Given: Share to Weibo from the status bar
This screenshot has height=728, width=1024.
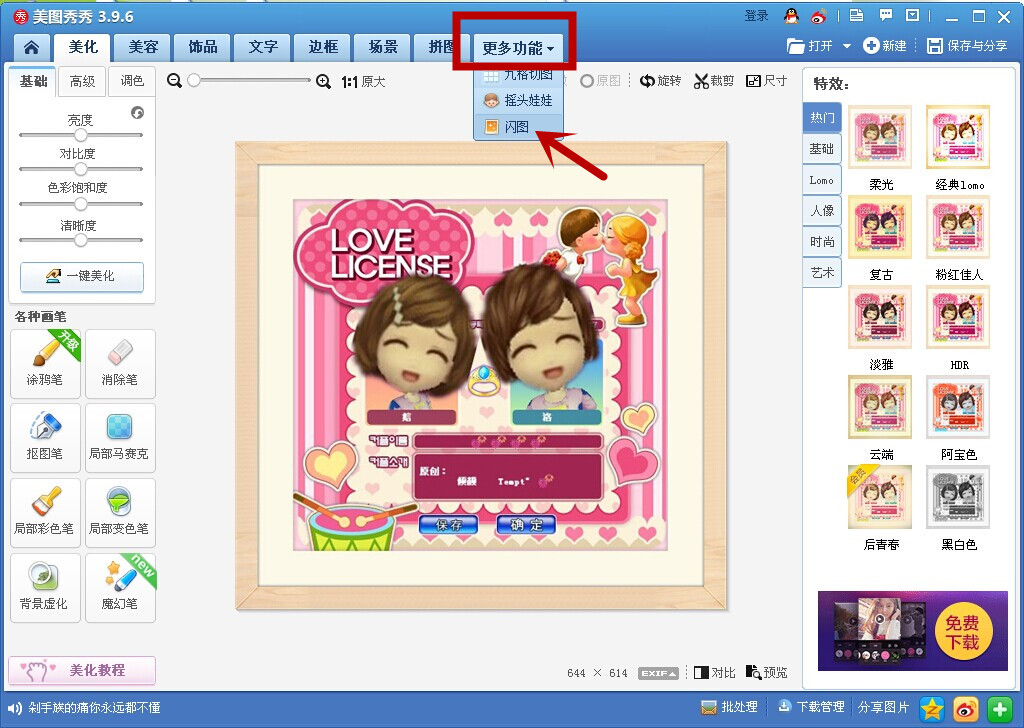Looking at the screenshot, I should 966,708.
